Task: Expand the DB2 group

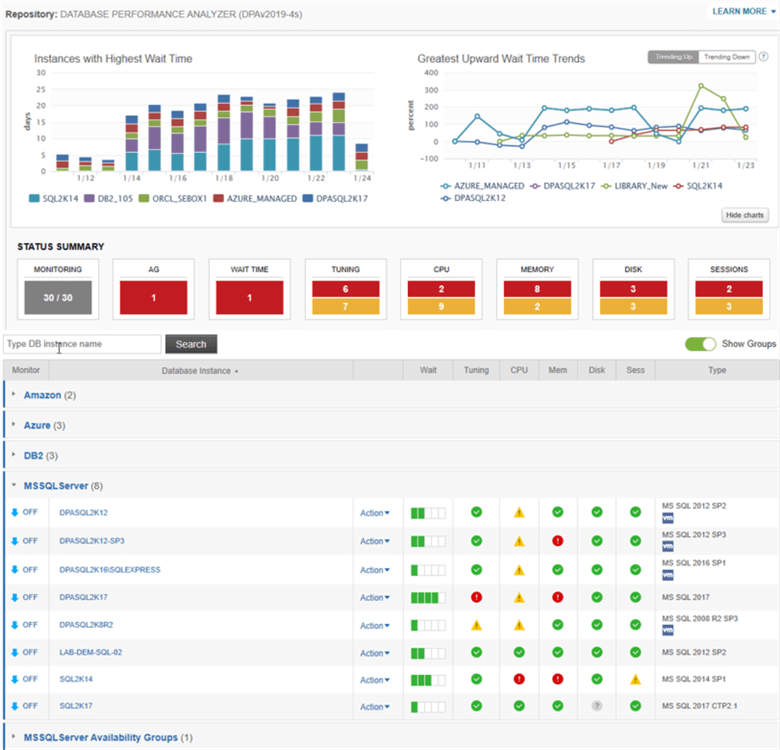Action: 13,455
